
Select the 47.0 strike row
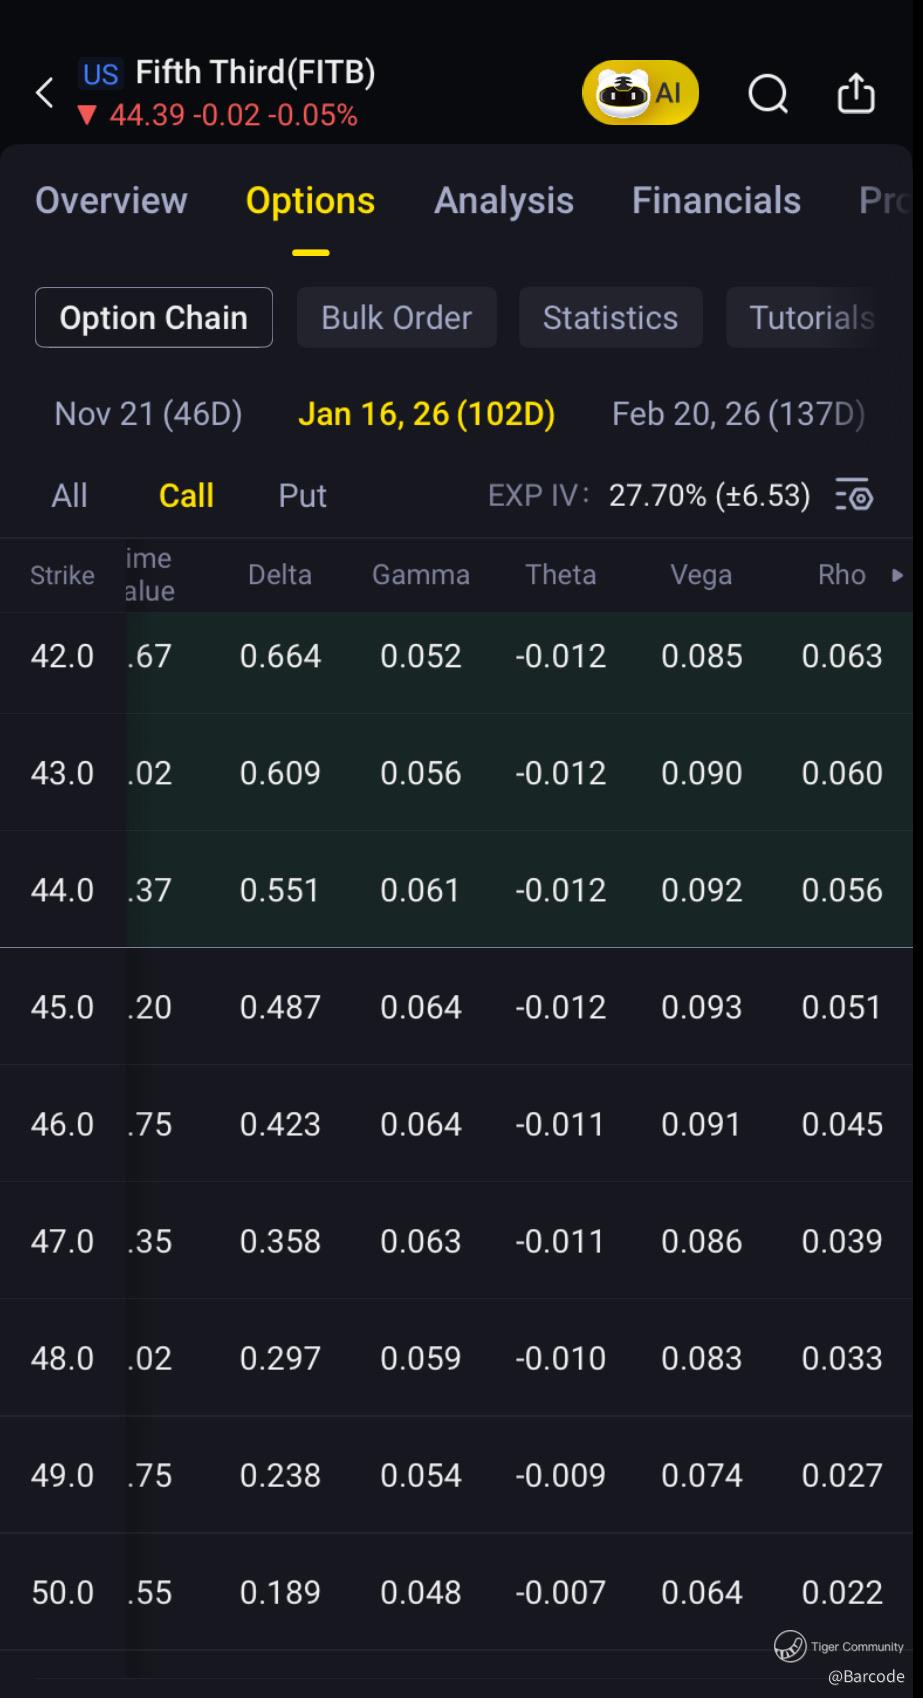456,1241
